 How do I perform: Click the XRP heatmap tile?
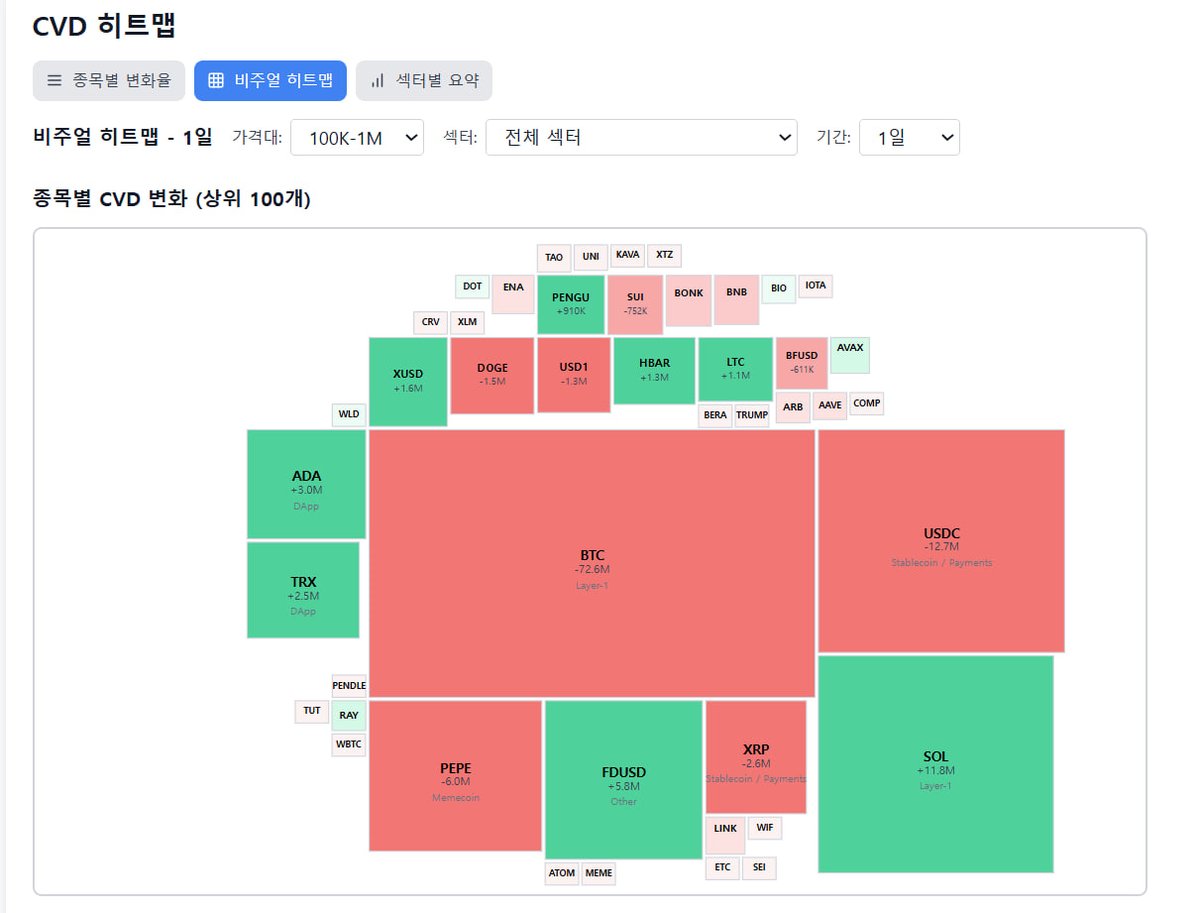pos(755,757)
